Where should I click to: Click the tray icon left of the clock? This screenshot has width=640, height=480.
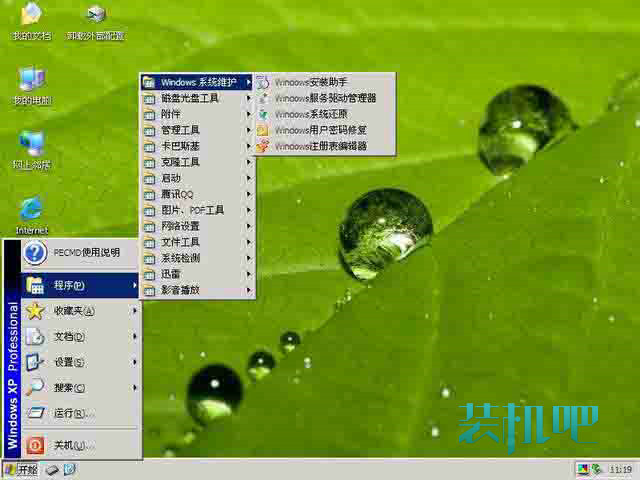597,469
